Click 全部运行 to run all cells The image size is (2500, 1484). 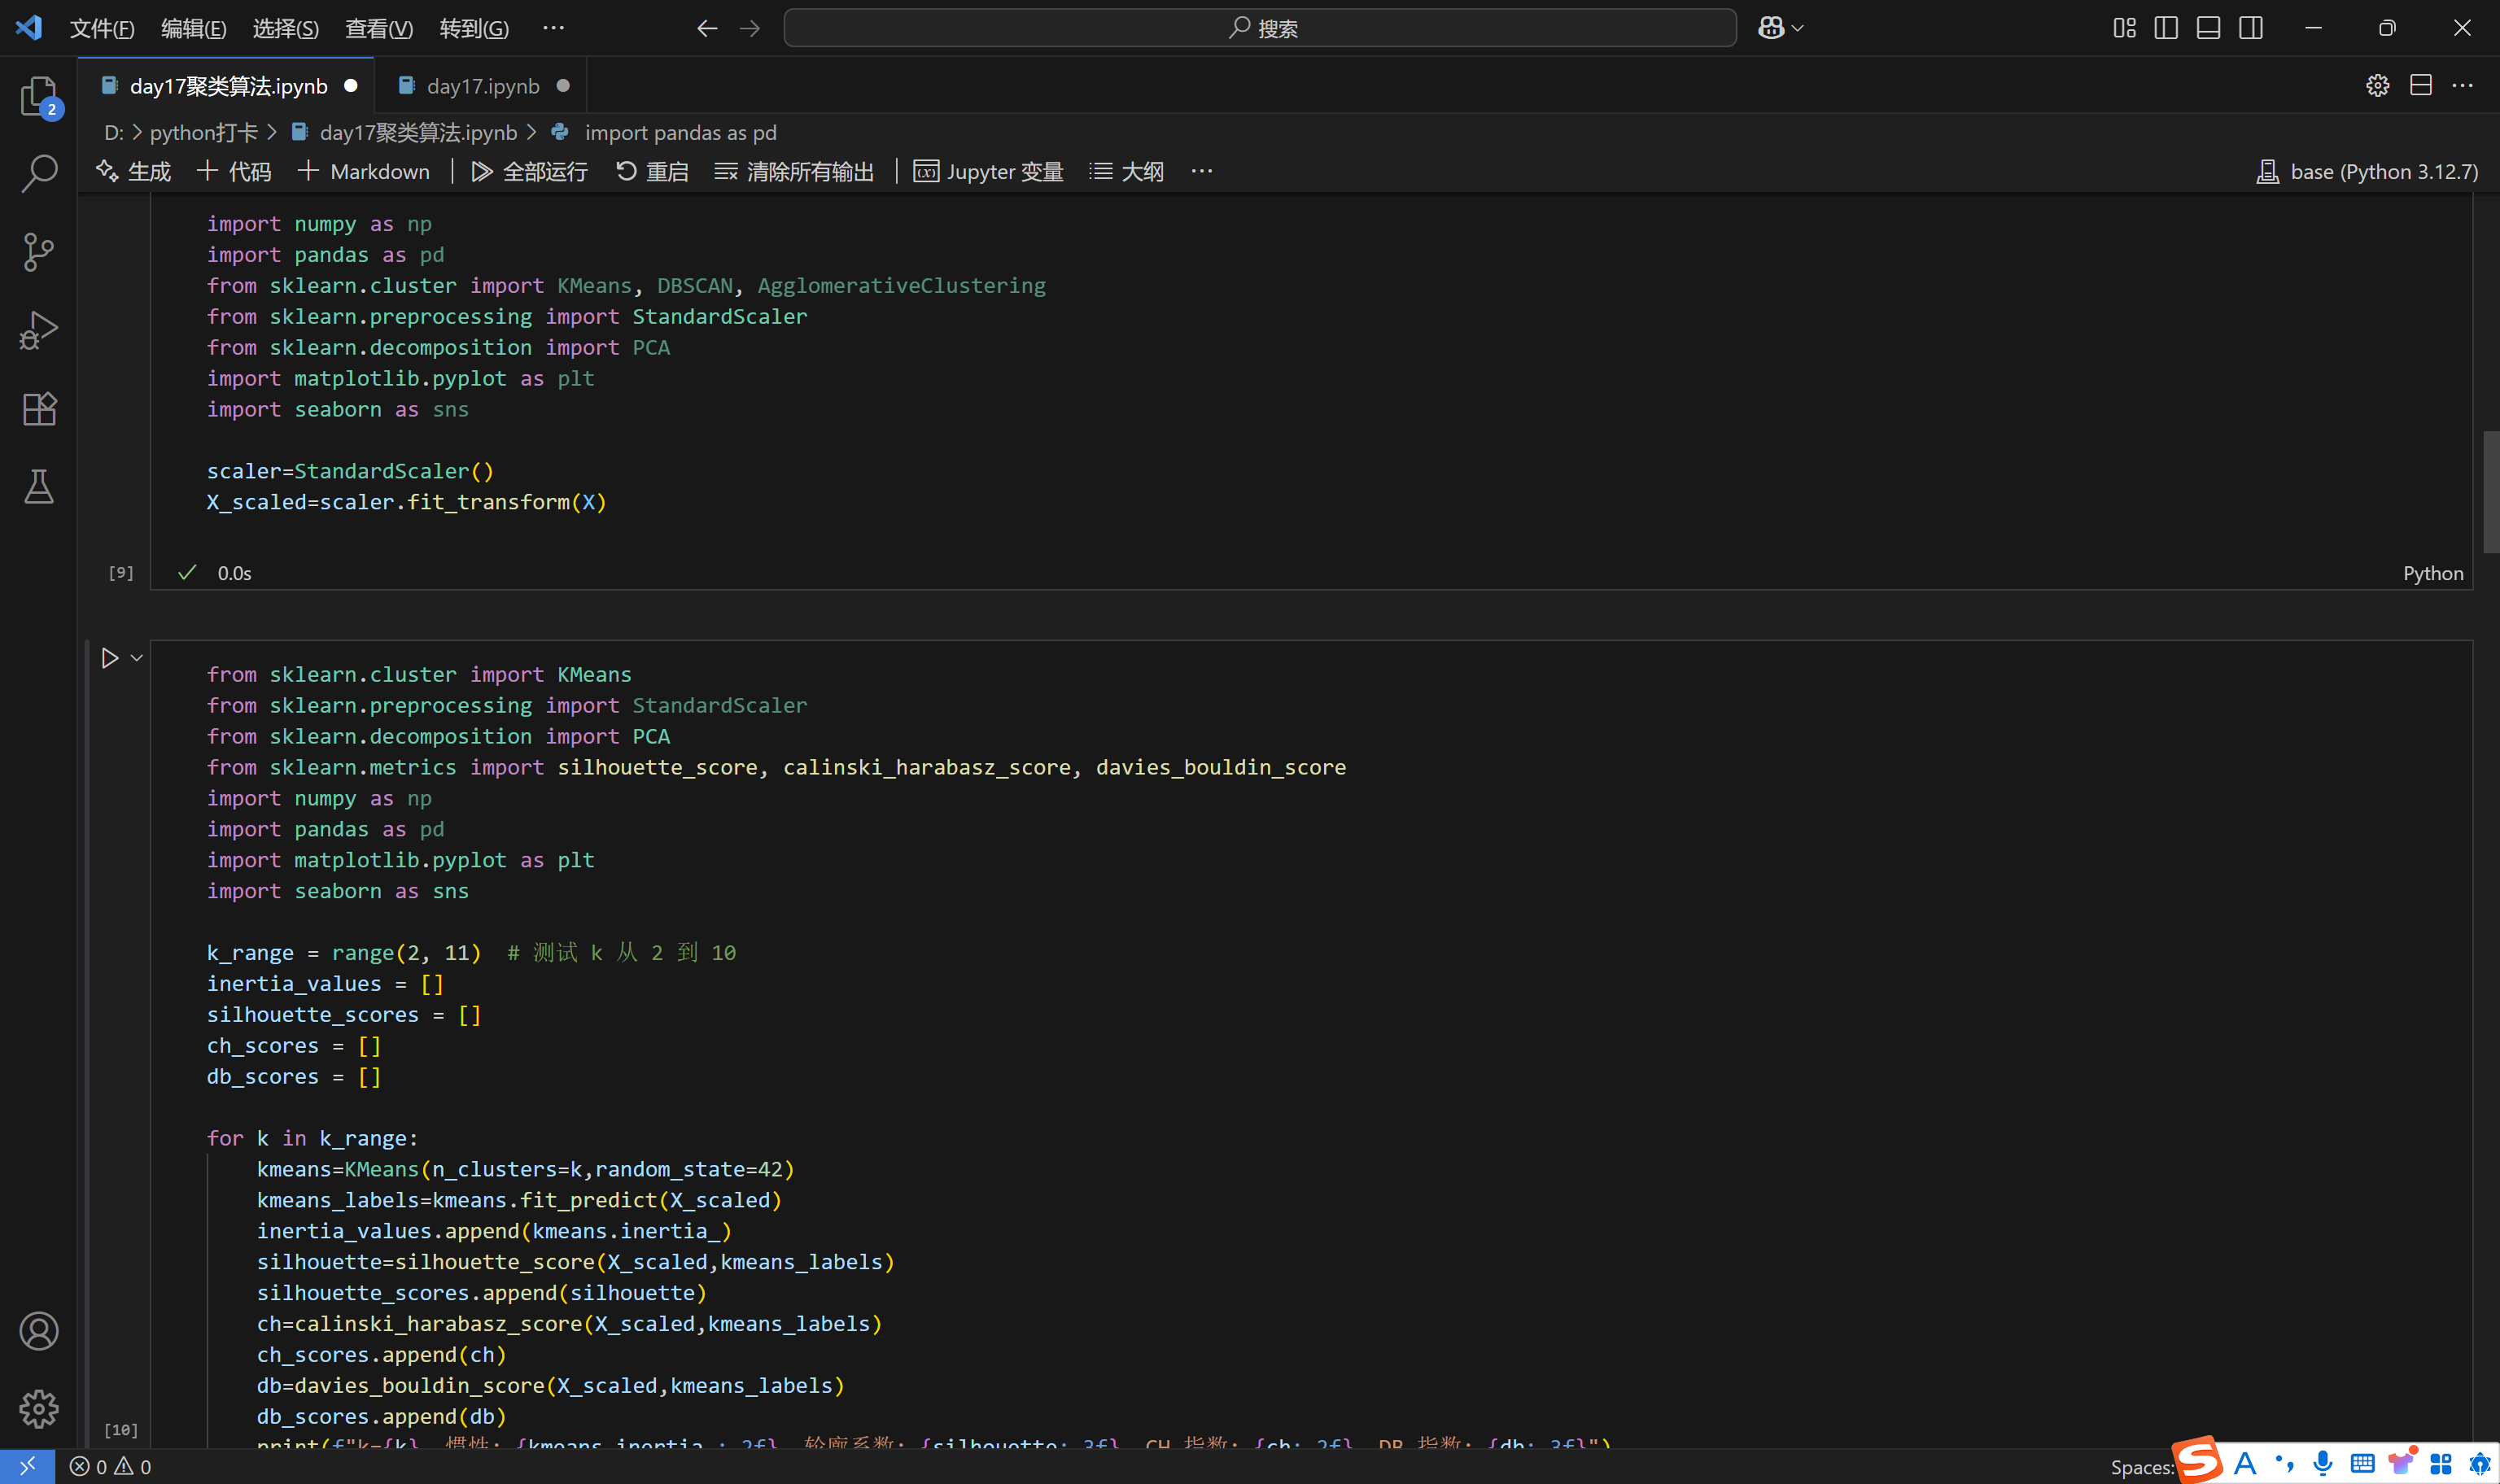(x=530, y=172)
